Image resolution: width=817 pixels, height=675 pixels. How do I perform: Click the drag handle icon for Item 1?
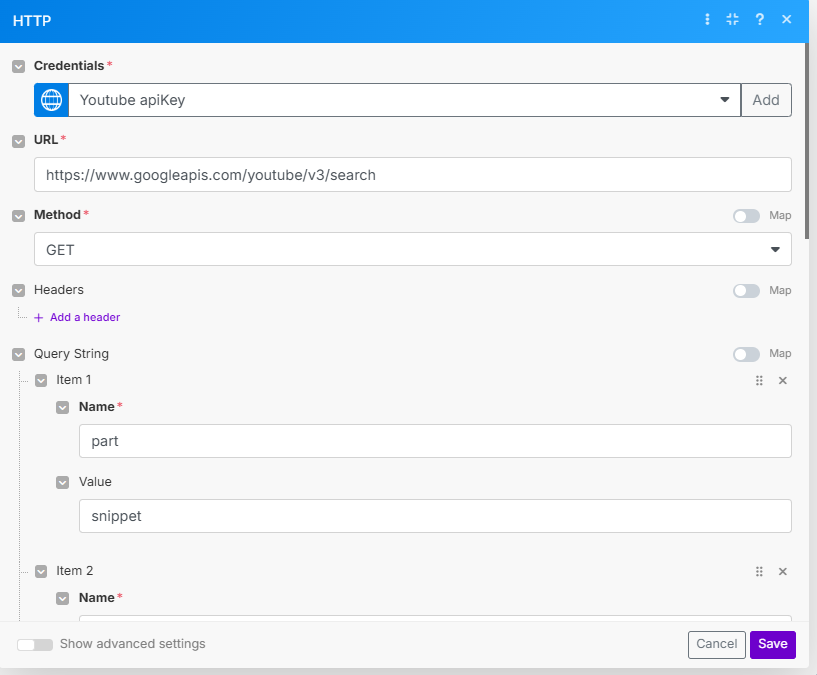point(759,381)
